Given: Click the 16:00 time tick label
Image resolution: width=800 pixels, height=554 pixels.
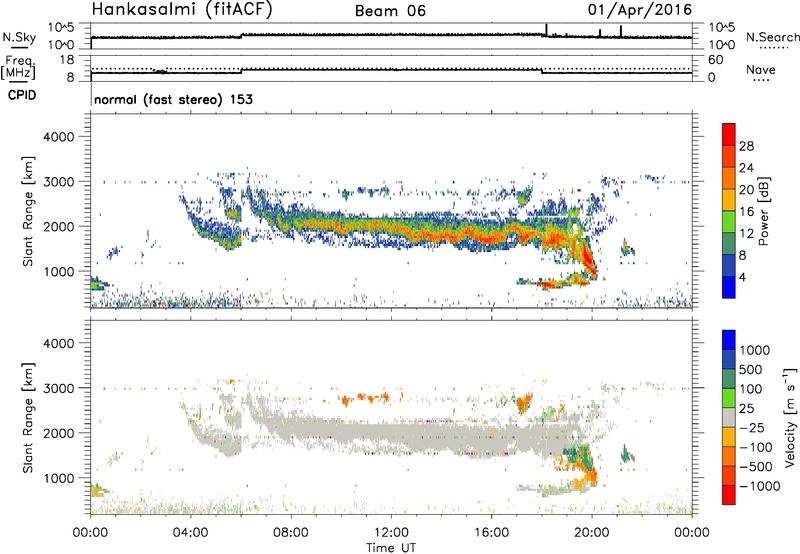Looking at the screenshot, I should click(491, 533).
